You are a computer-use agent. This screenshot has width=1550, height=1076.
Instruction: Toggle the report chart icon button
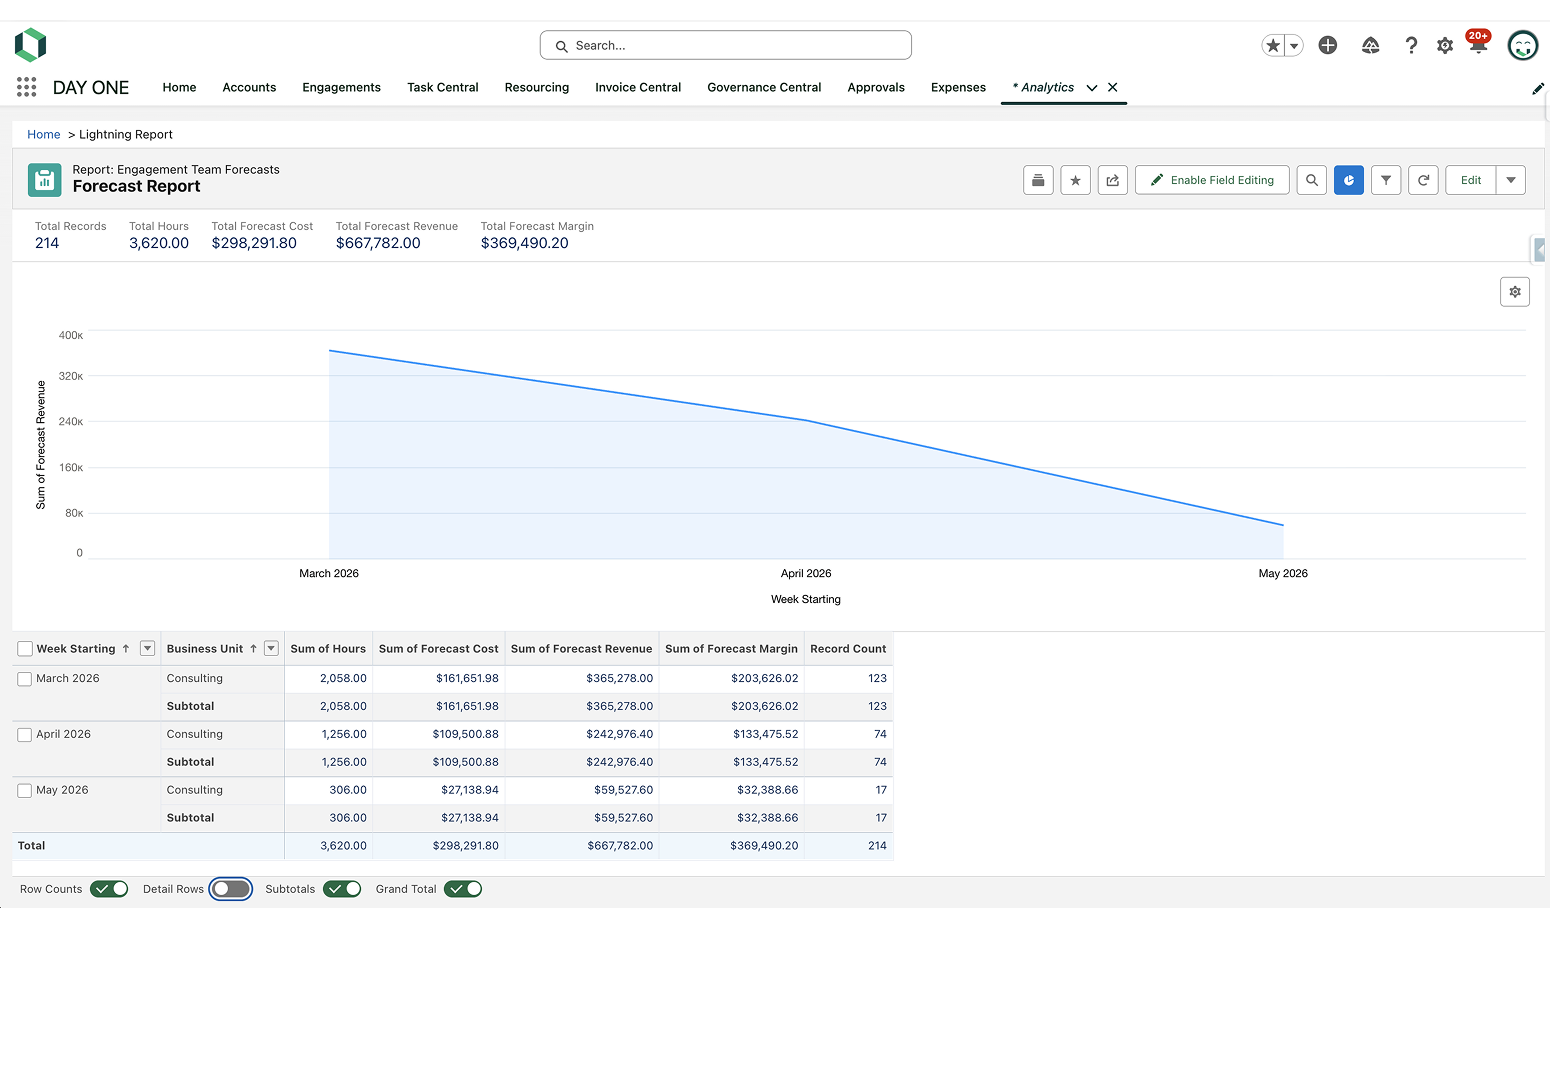(x=1349, y=180)
